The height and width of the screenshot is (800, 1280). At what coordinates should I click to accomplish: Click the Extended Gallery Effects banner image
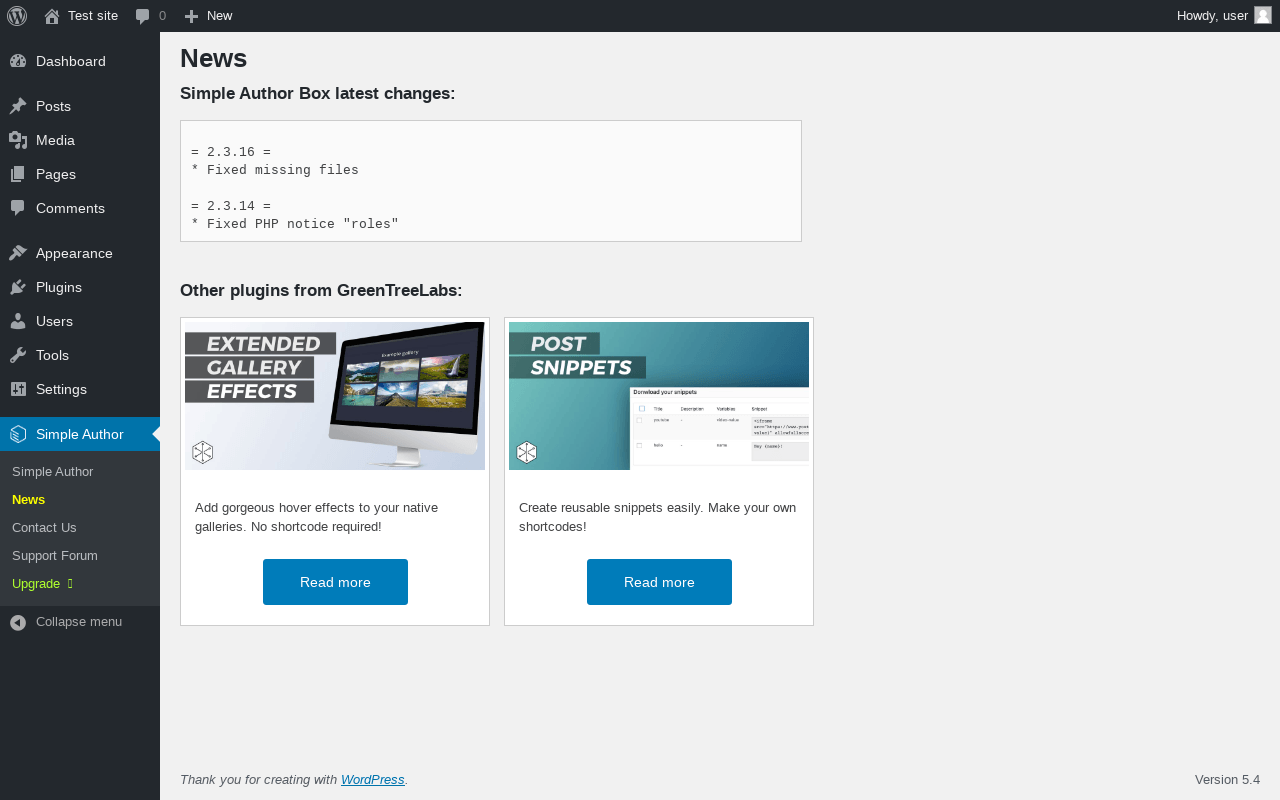(335, 396)
